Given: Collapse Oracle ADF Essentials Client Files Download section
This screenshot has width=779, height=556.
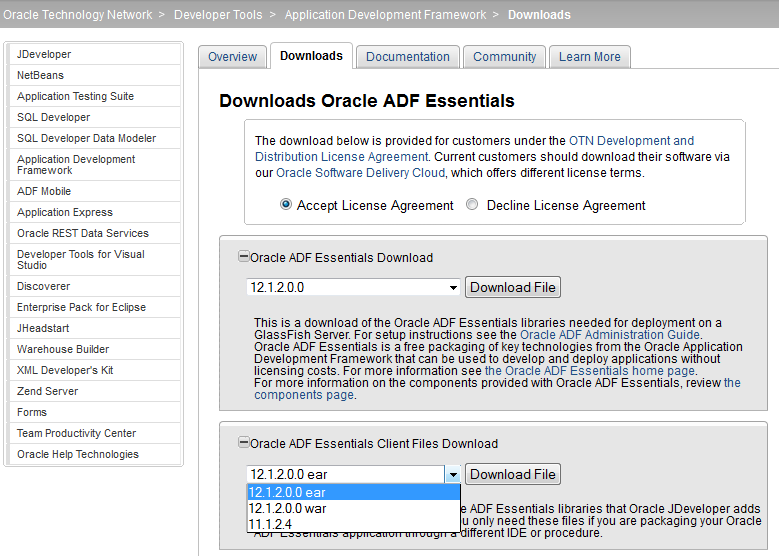Looking at the screenshot, I should [x=243, y=442].
